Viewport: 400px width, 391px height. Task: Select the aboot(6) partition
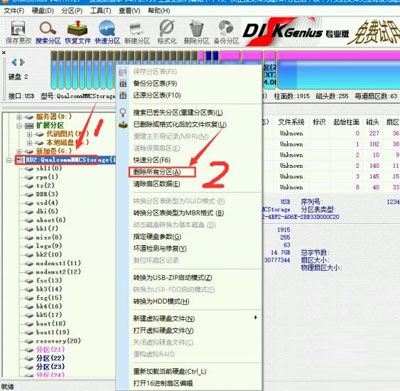(51, 220)
